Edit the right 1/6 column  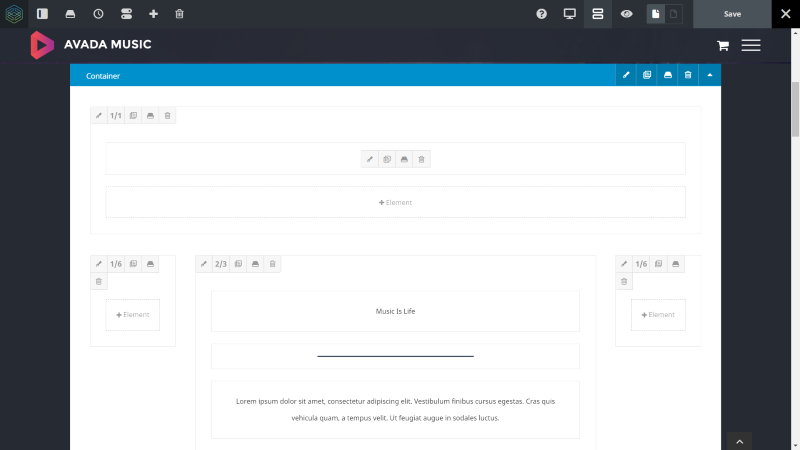624,264
